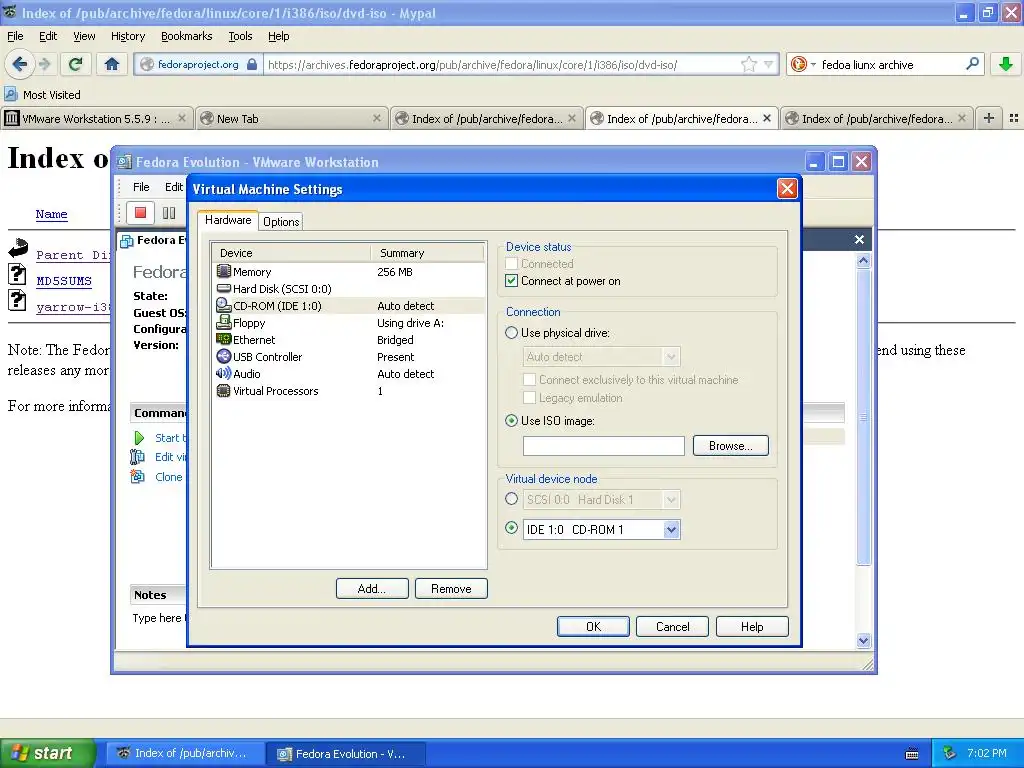Screen dimensions: 1024x768
Task: Click the padlock icon in address bar
Action: pos(251,64)
